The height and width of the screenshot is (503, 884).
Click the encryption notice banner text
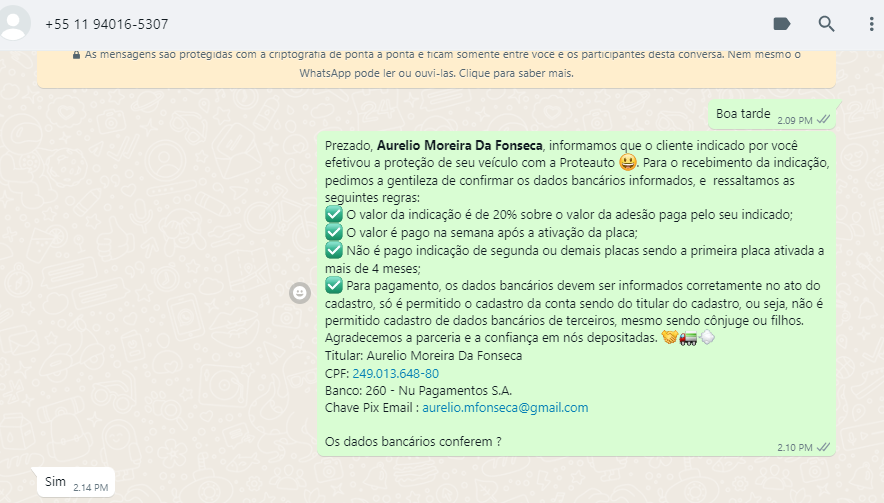point(436,64)
